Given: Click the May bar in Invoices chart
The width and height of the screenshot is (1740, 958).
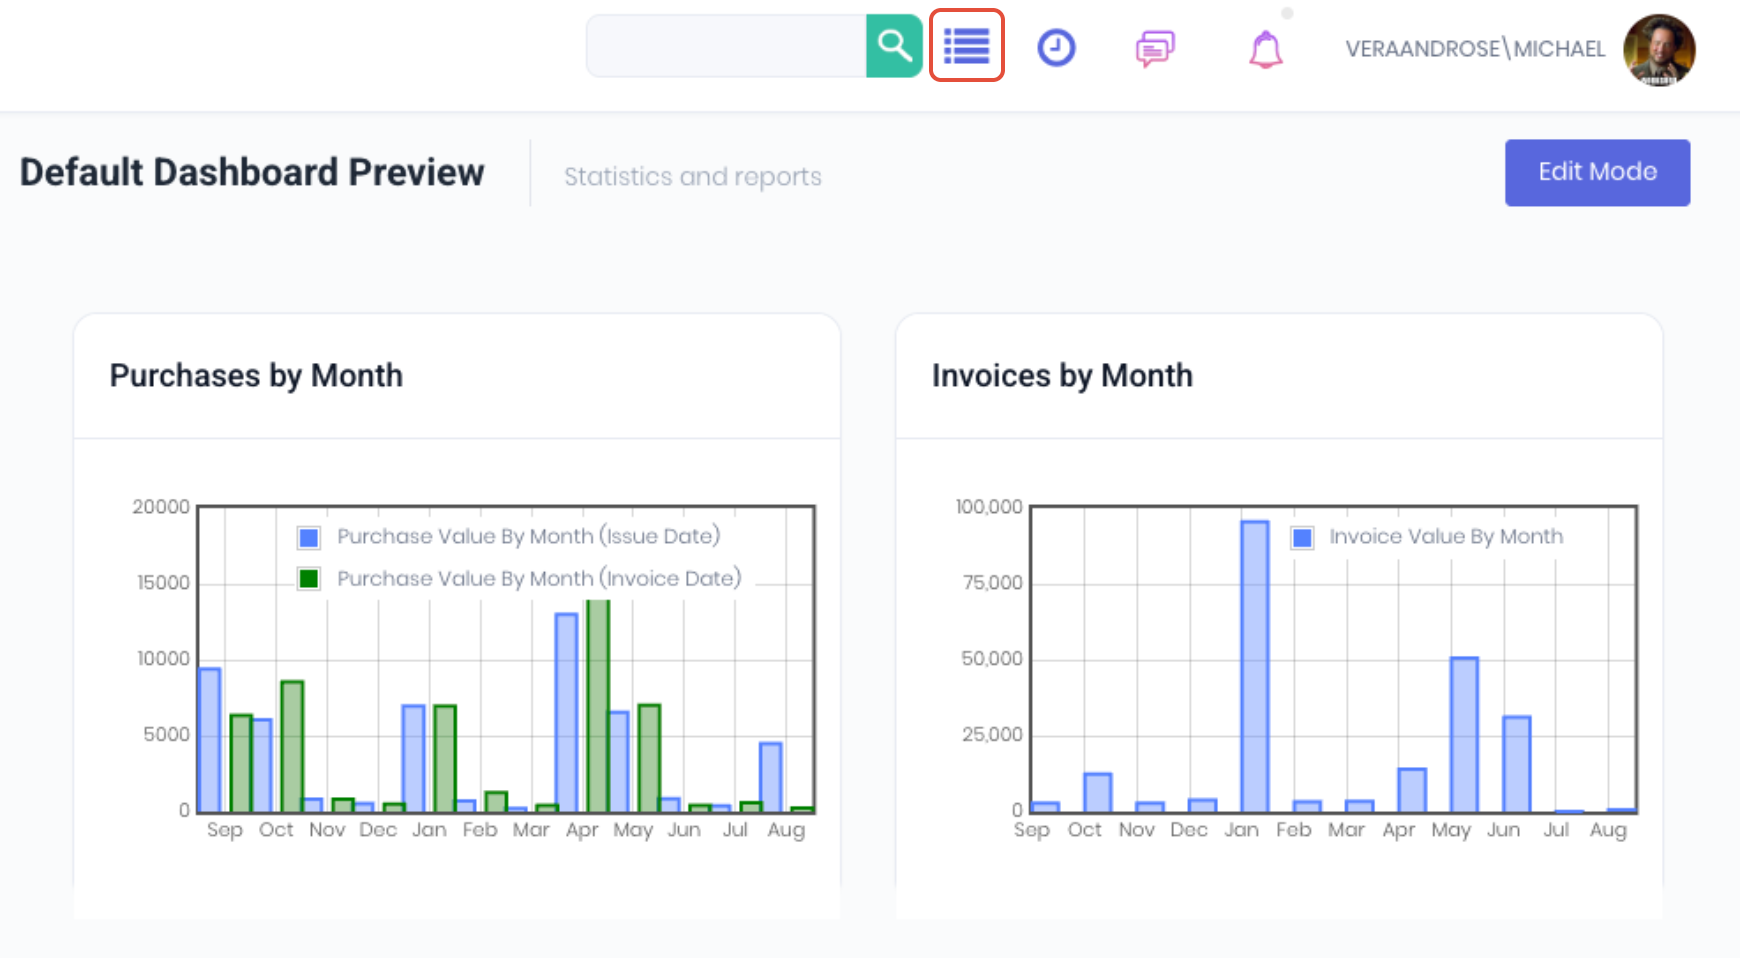Looking at the screenshot, I should 1464,734.
